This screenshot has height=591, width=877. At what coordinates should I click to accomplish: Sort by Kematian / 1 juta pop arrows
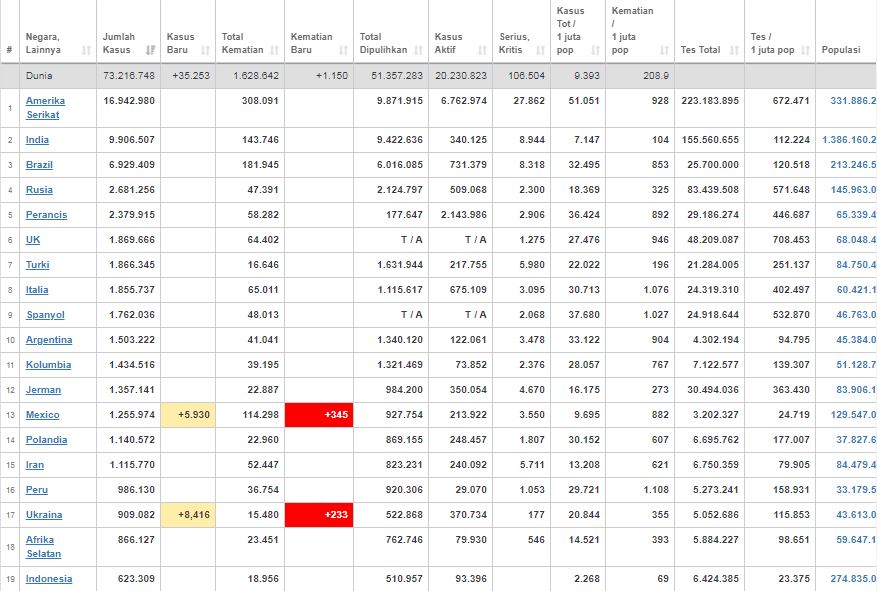[665, 50]
